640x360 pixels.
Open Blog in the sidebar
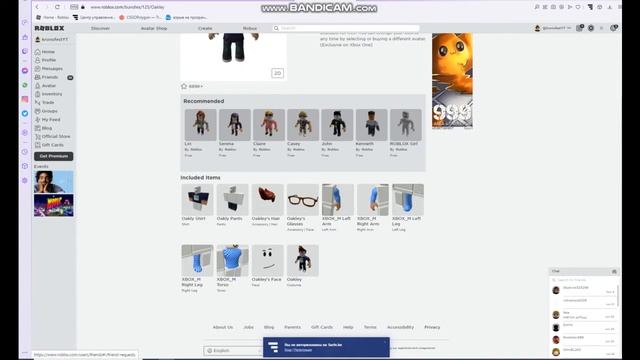tap(43, 128)
